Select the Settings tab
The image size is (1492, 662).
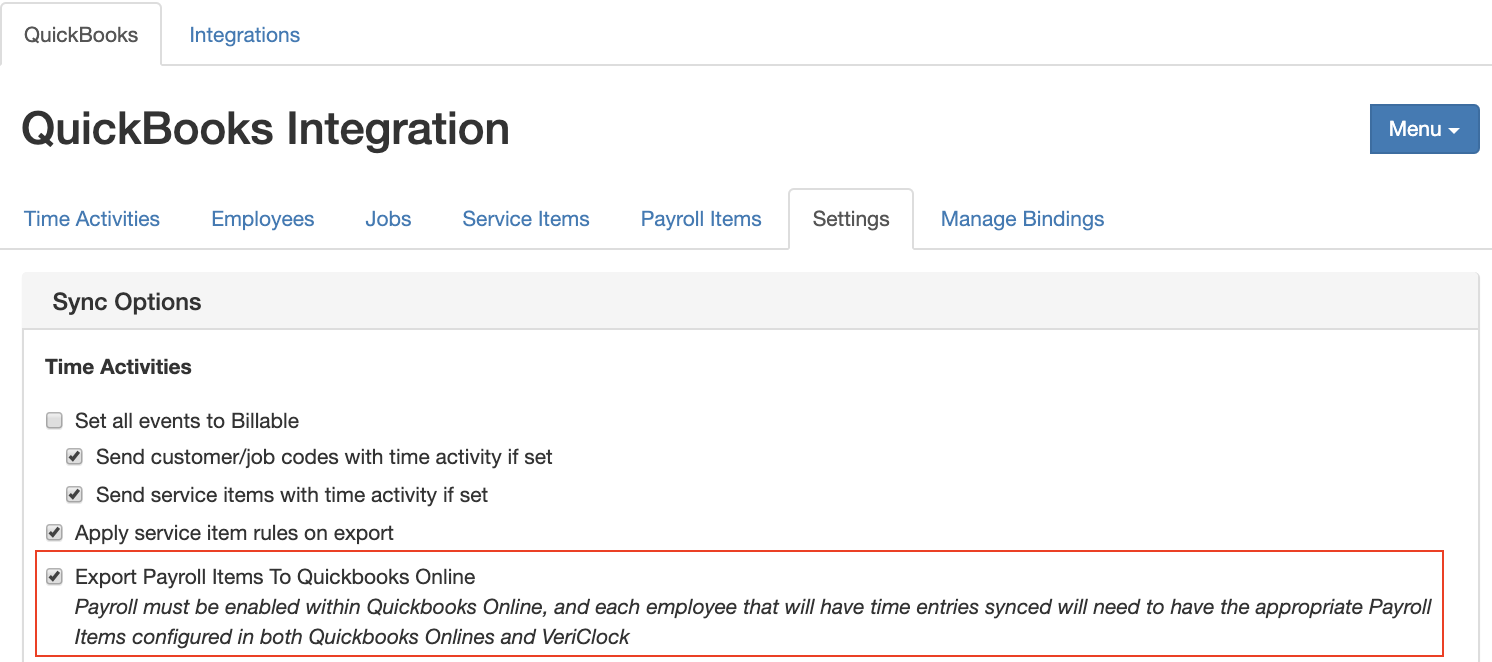tap(851, 219)
